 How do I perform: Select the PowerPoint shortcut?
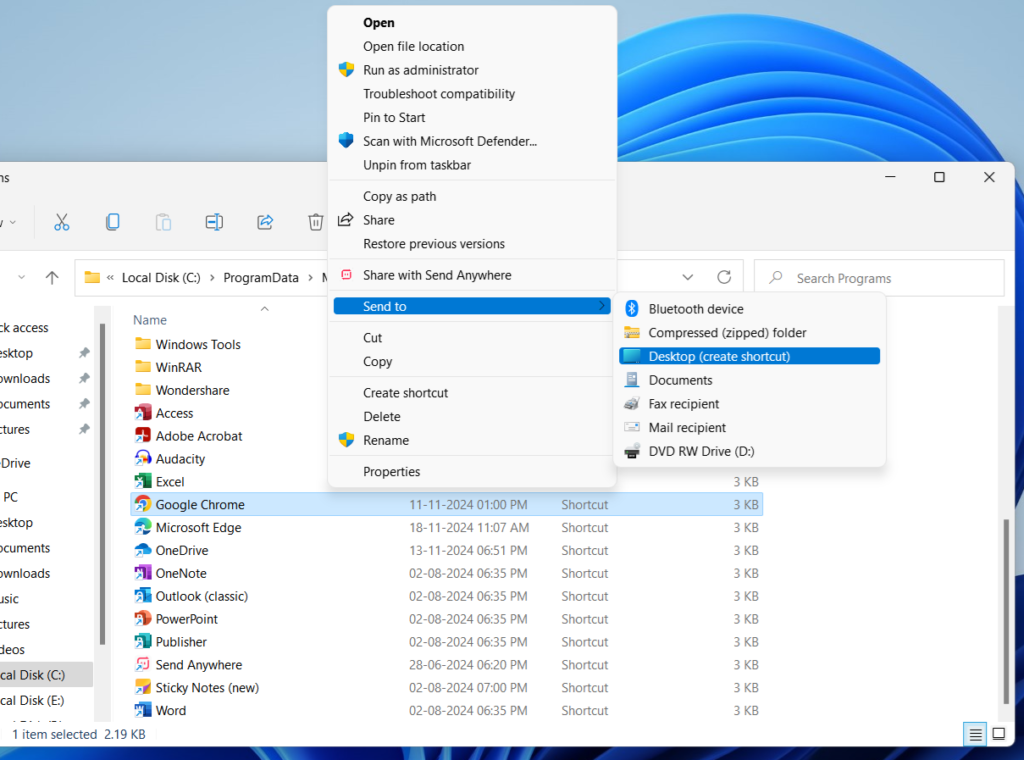pyautogui.click(x=176, y=619)
